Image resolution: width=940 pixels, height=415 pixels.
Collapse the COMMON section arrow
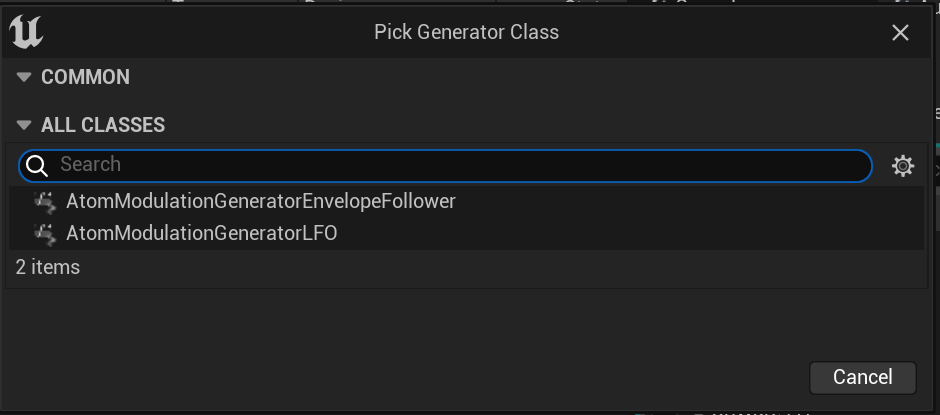(x=24, y=77)
